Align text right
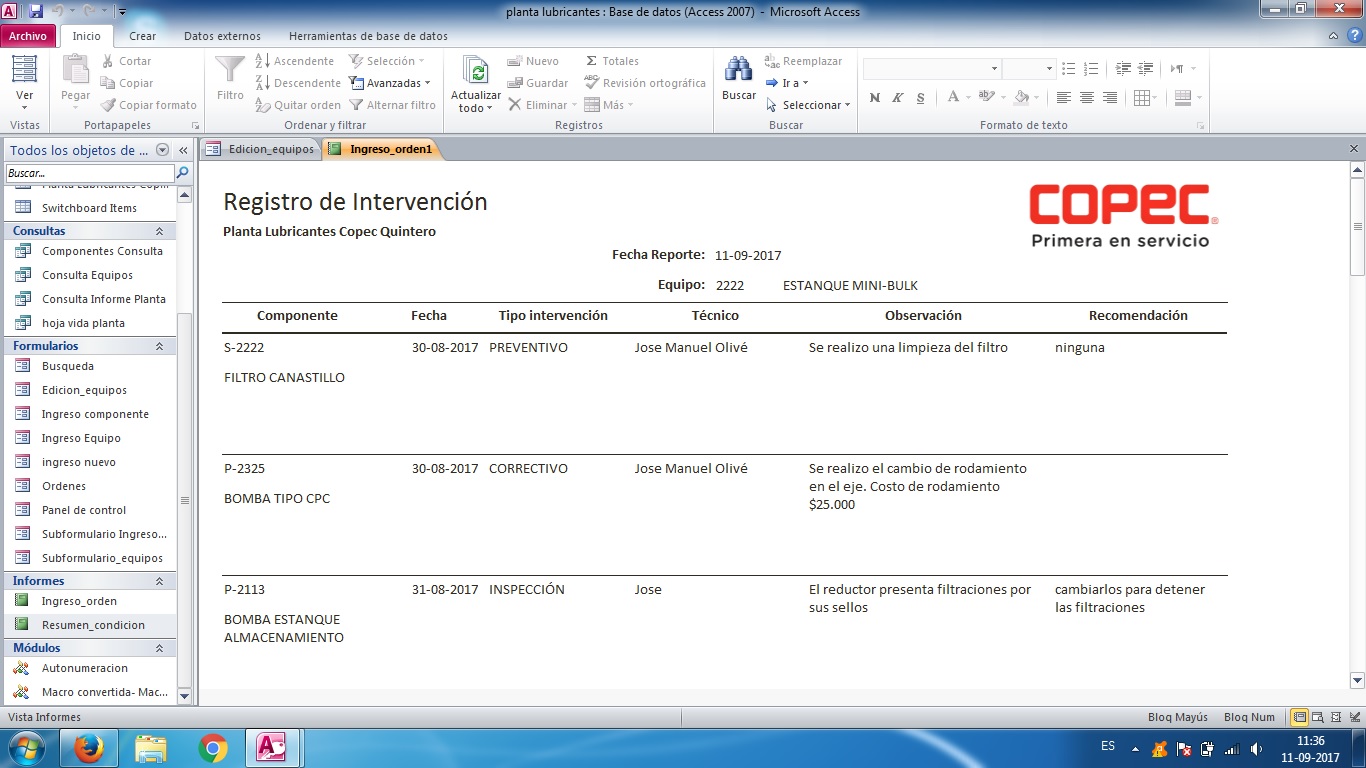Screen dimensions: 1366x768 (x=1109, y=97)
